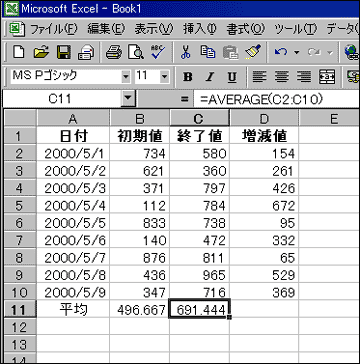Viewport: 360px width, 364px height.
Task: Create a new workbook with New icon
Action: (20, 52)
